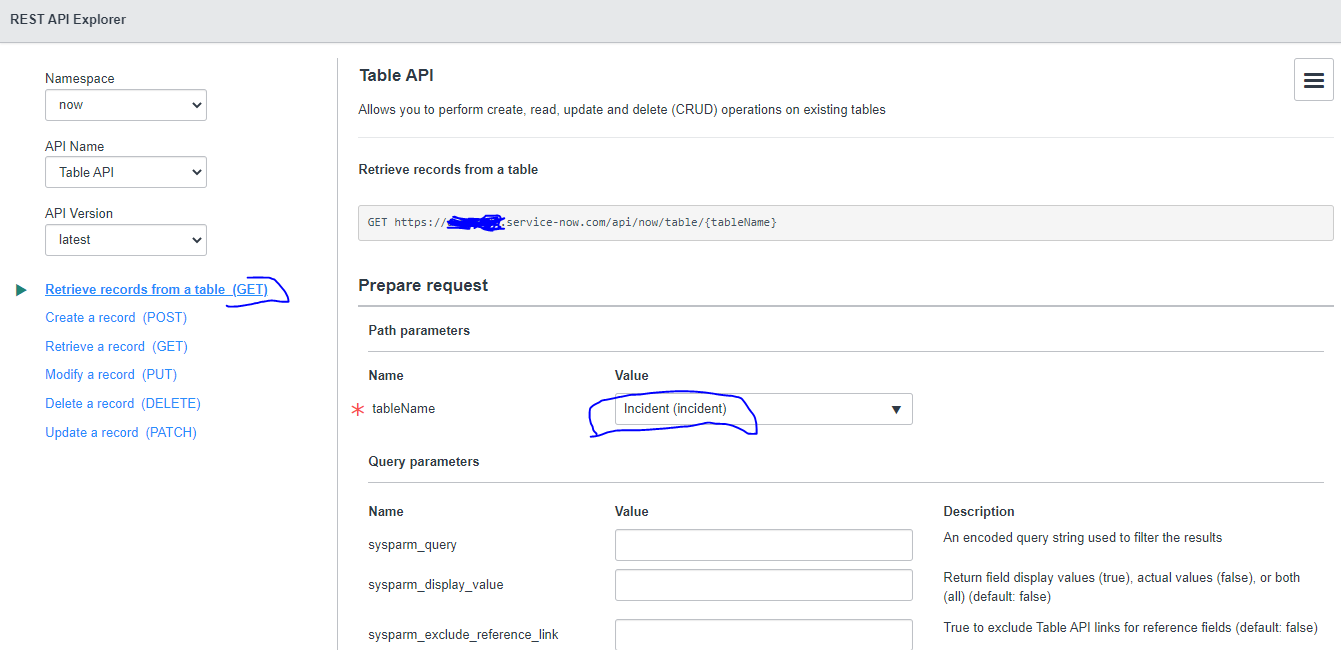Open the hamburger menu in the top right corner
The height and width of the screenshot is (650, 1341).
pyautogui.click(x=1314, y=79)
